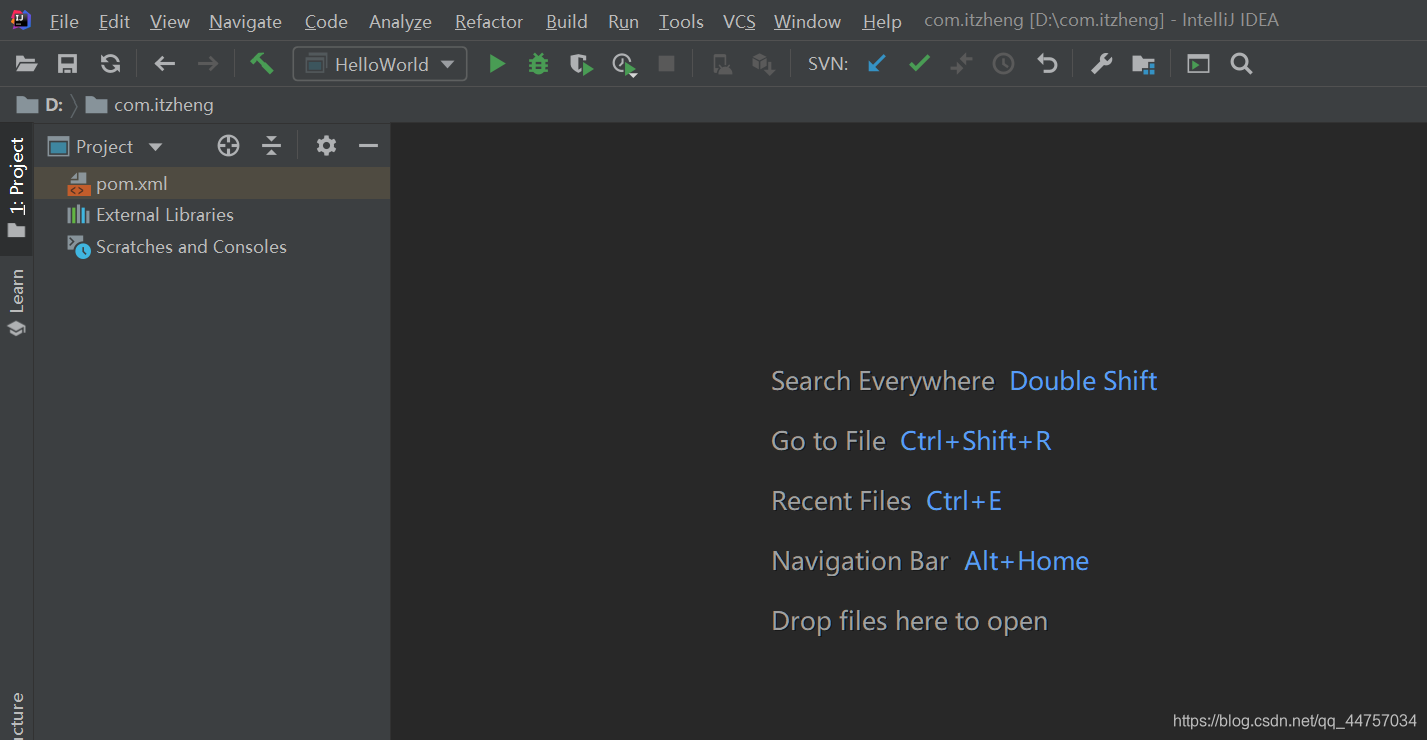Toggle the 1: Project tool window tab

[x=17, y=186]
